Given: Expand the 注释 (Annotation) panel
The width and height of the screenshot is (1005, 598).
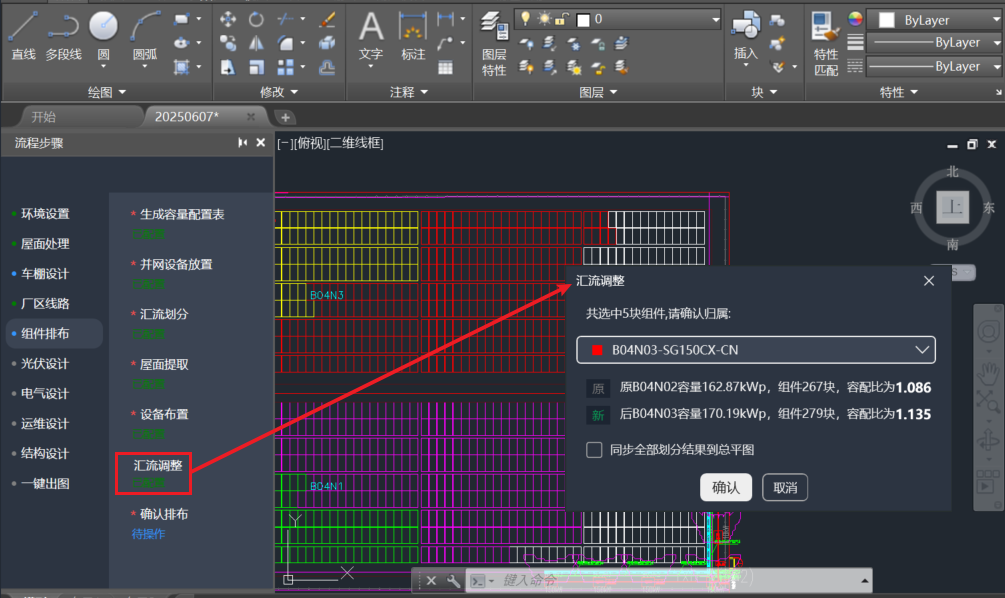Looking at the screenshot, I should coord(409,92).
